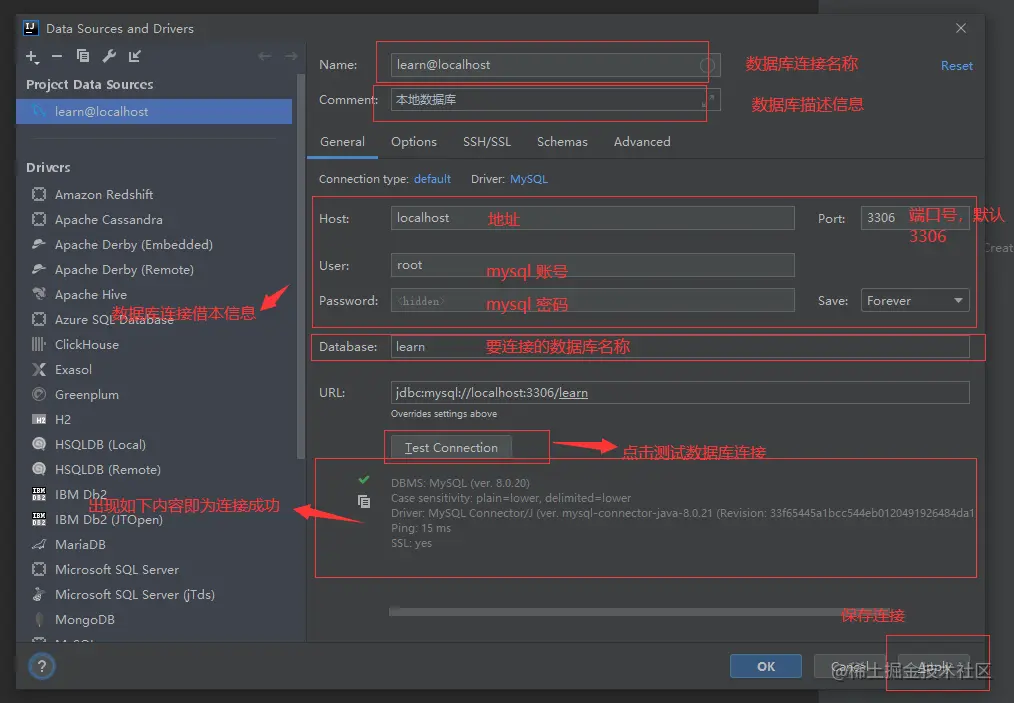Viewport: 1014px width, 703px height.
Task: Select Exasol driver
Action: 72,370
